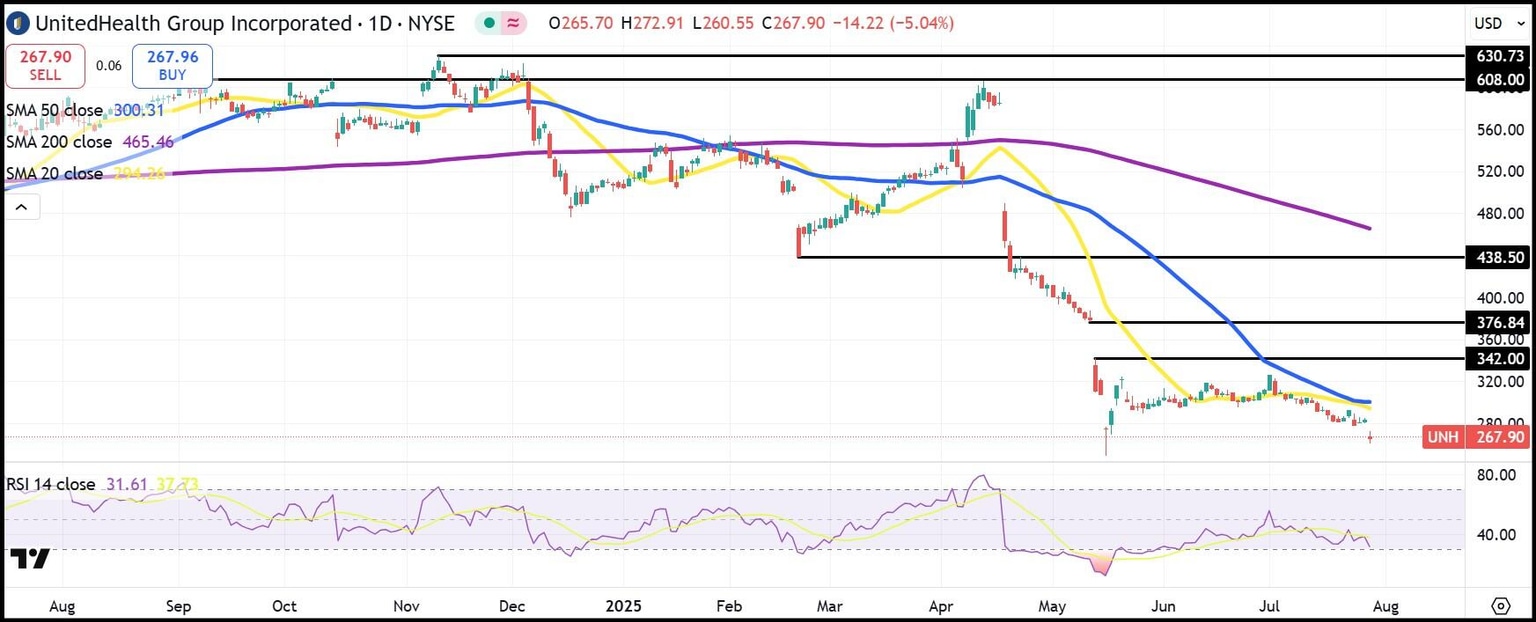Click the green market status dot icon
The width and height of the screenshot is (1536, 622).
pos(487,20)
